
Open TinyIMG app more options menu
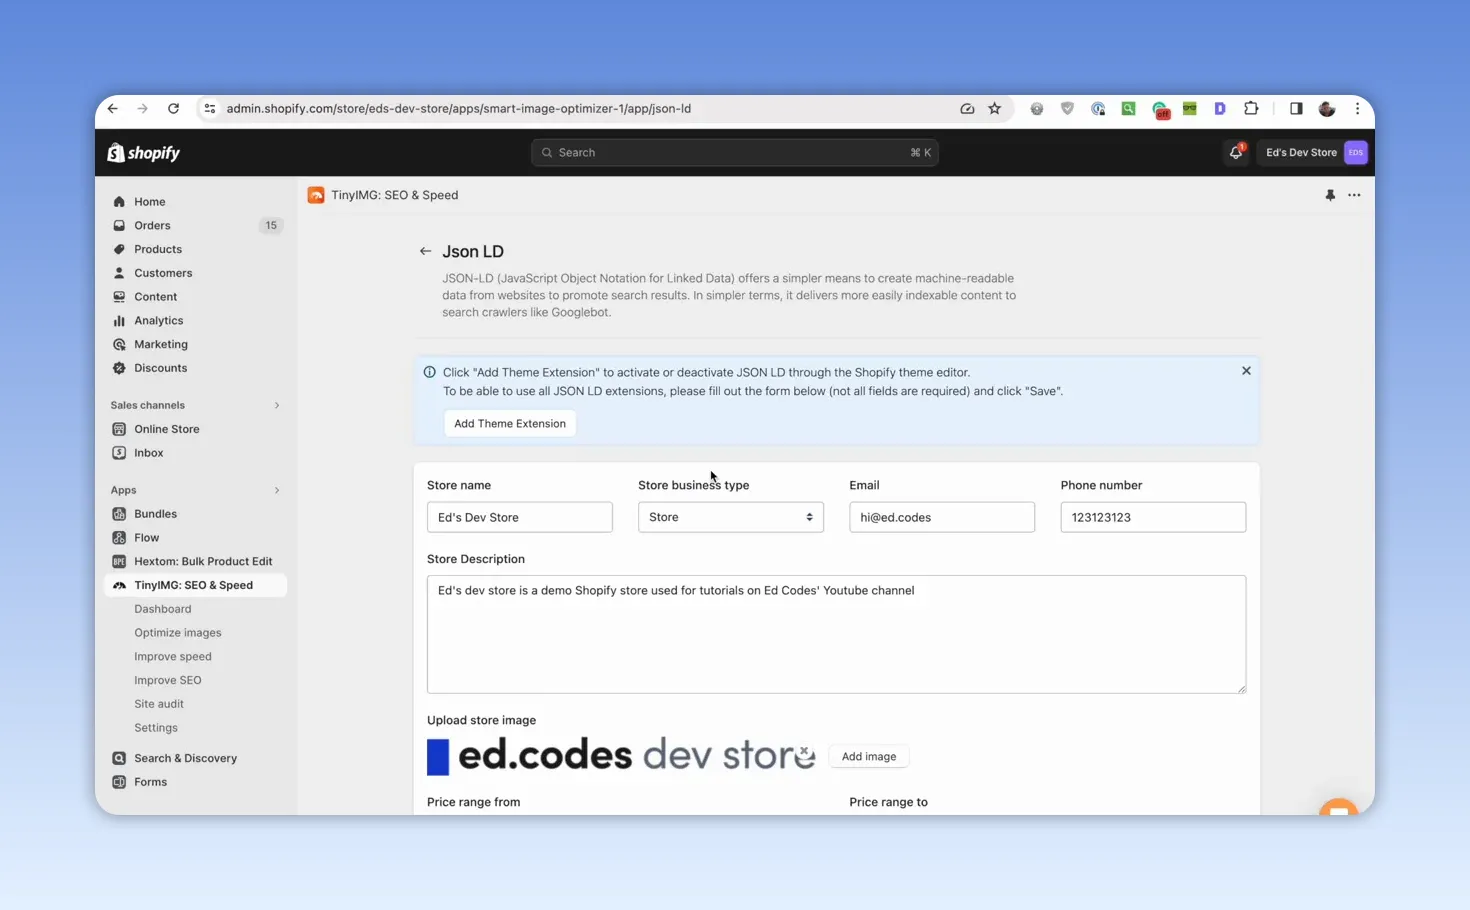pos(1354,195)
